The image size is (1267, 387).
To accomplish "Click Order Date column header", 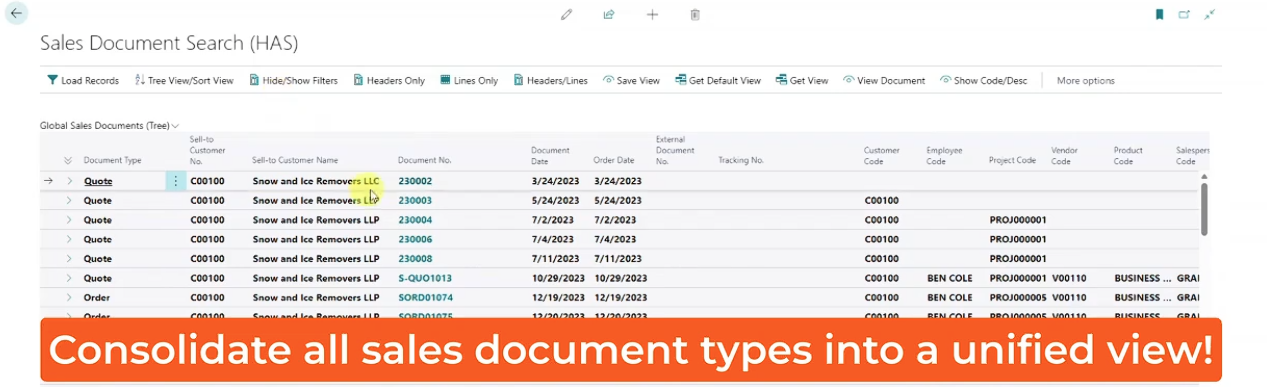I will 614,161.
